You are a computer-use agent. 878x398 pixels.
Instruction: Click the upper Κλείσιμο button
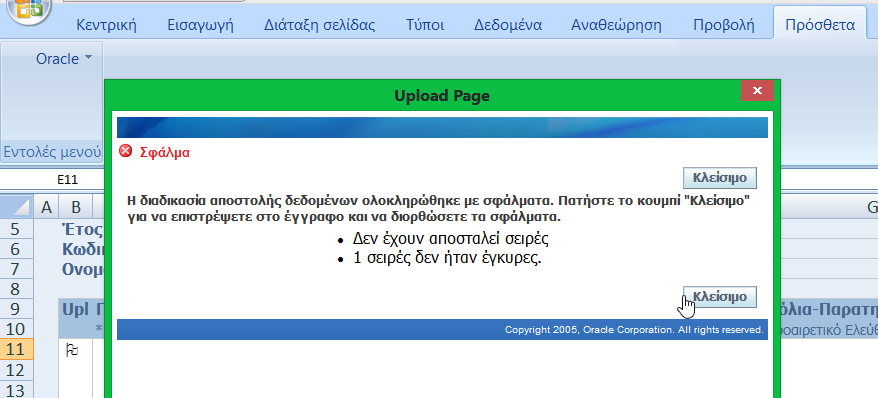tap(720, 178)
